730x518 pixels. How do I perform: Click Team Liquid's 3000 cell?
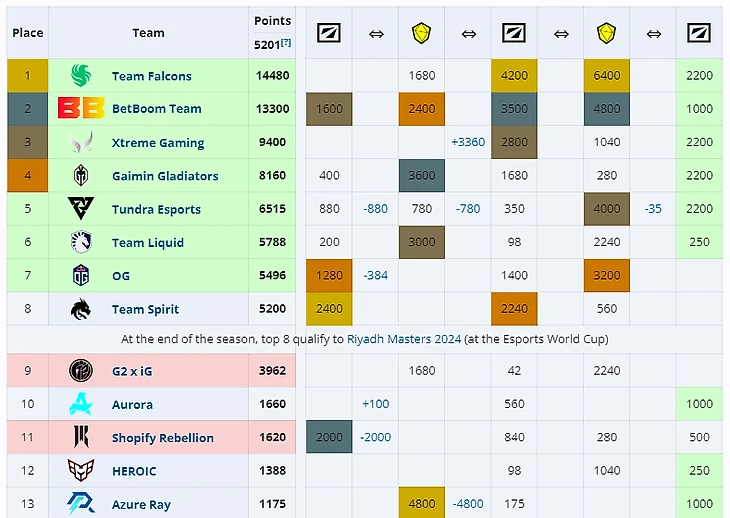pos(421,242)
